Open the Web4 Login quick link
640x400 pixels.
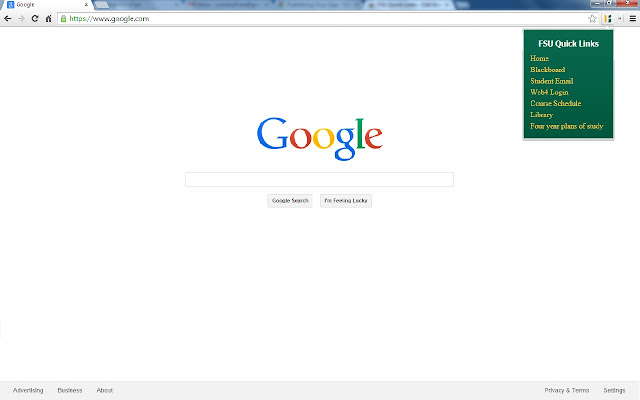click(x=549, y=92)
